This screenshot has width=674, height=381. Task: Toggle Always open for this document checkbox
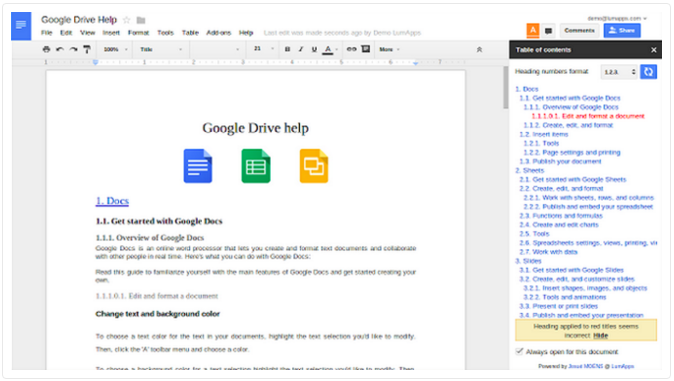point(519,351)
